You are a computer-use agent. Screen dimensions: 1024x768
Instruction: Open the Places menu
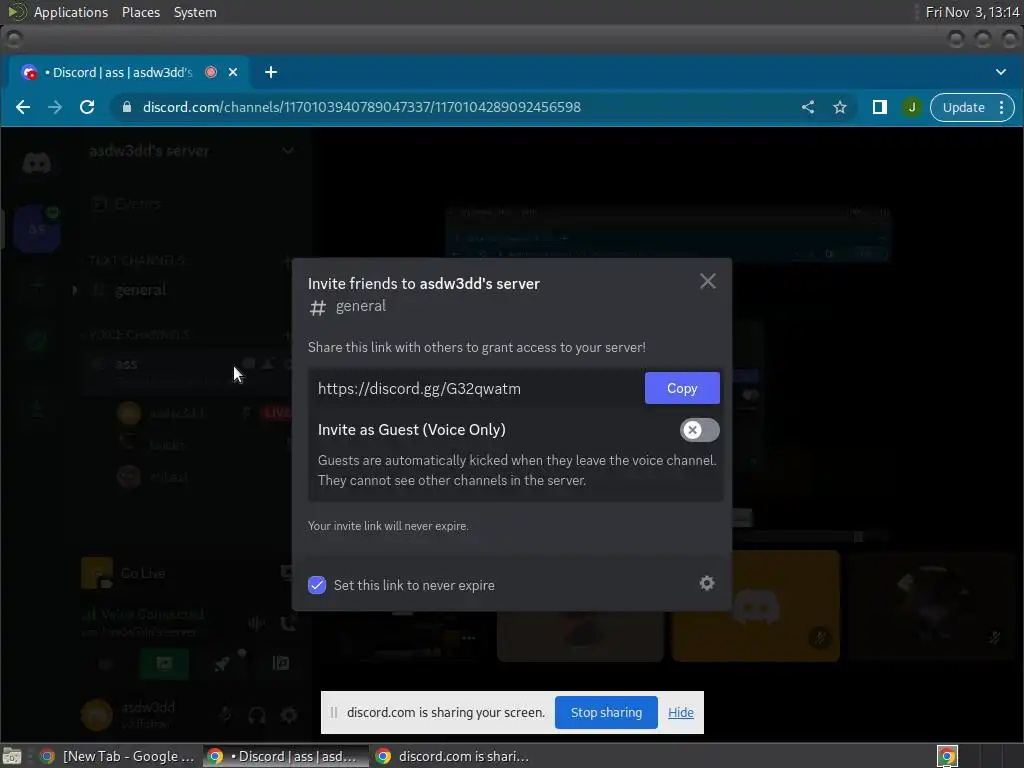(141, 12)
